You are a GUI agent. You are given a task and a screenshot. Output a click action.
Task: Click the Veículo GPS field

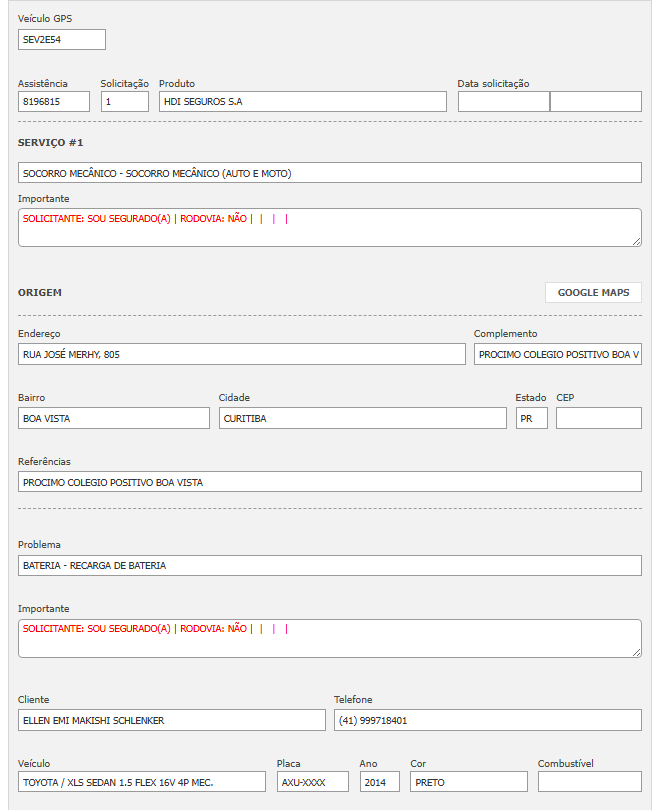(62, 39)
